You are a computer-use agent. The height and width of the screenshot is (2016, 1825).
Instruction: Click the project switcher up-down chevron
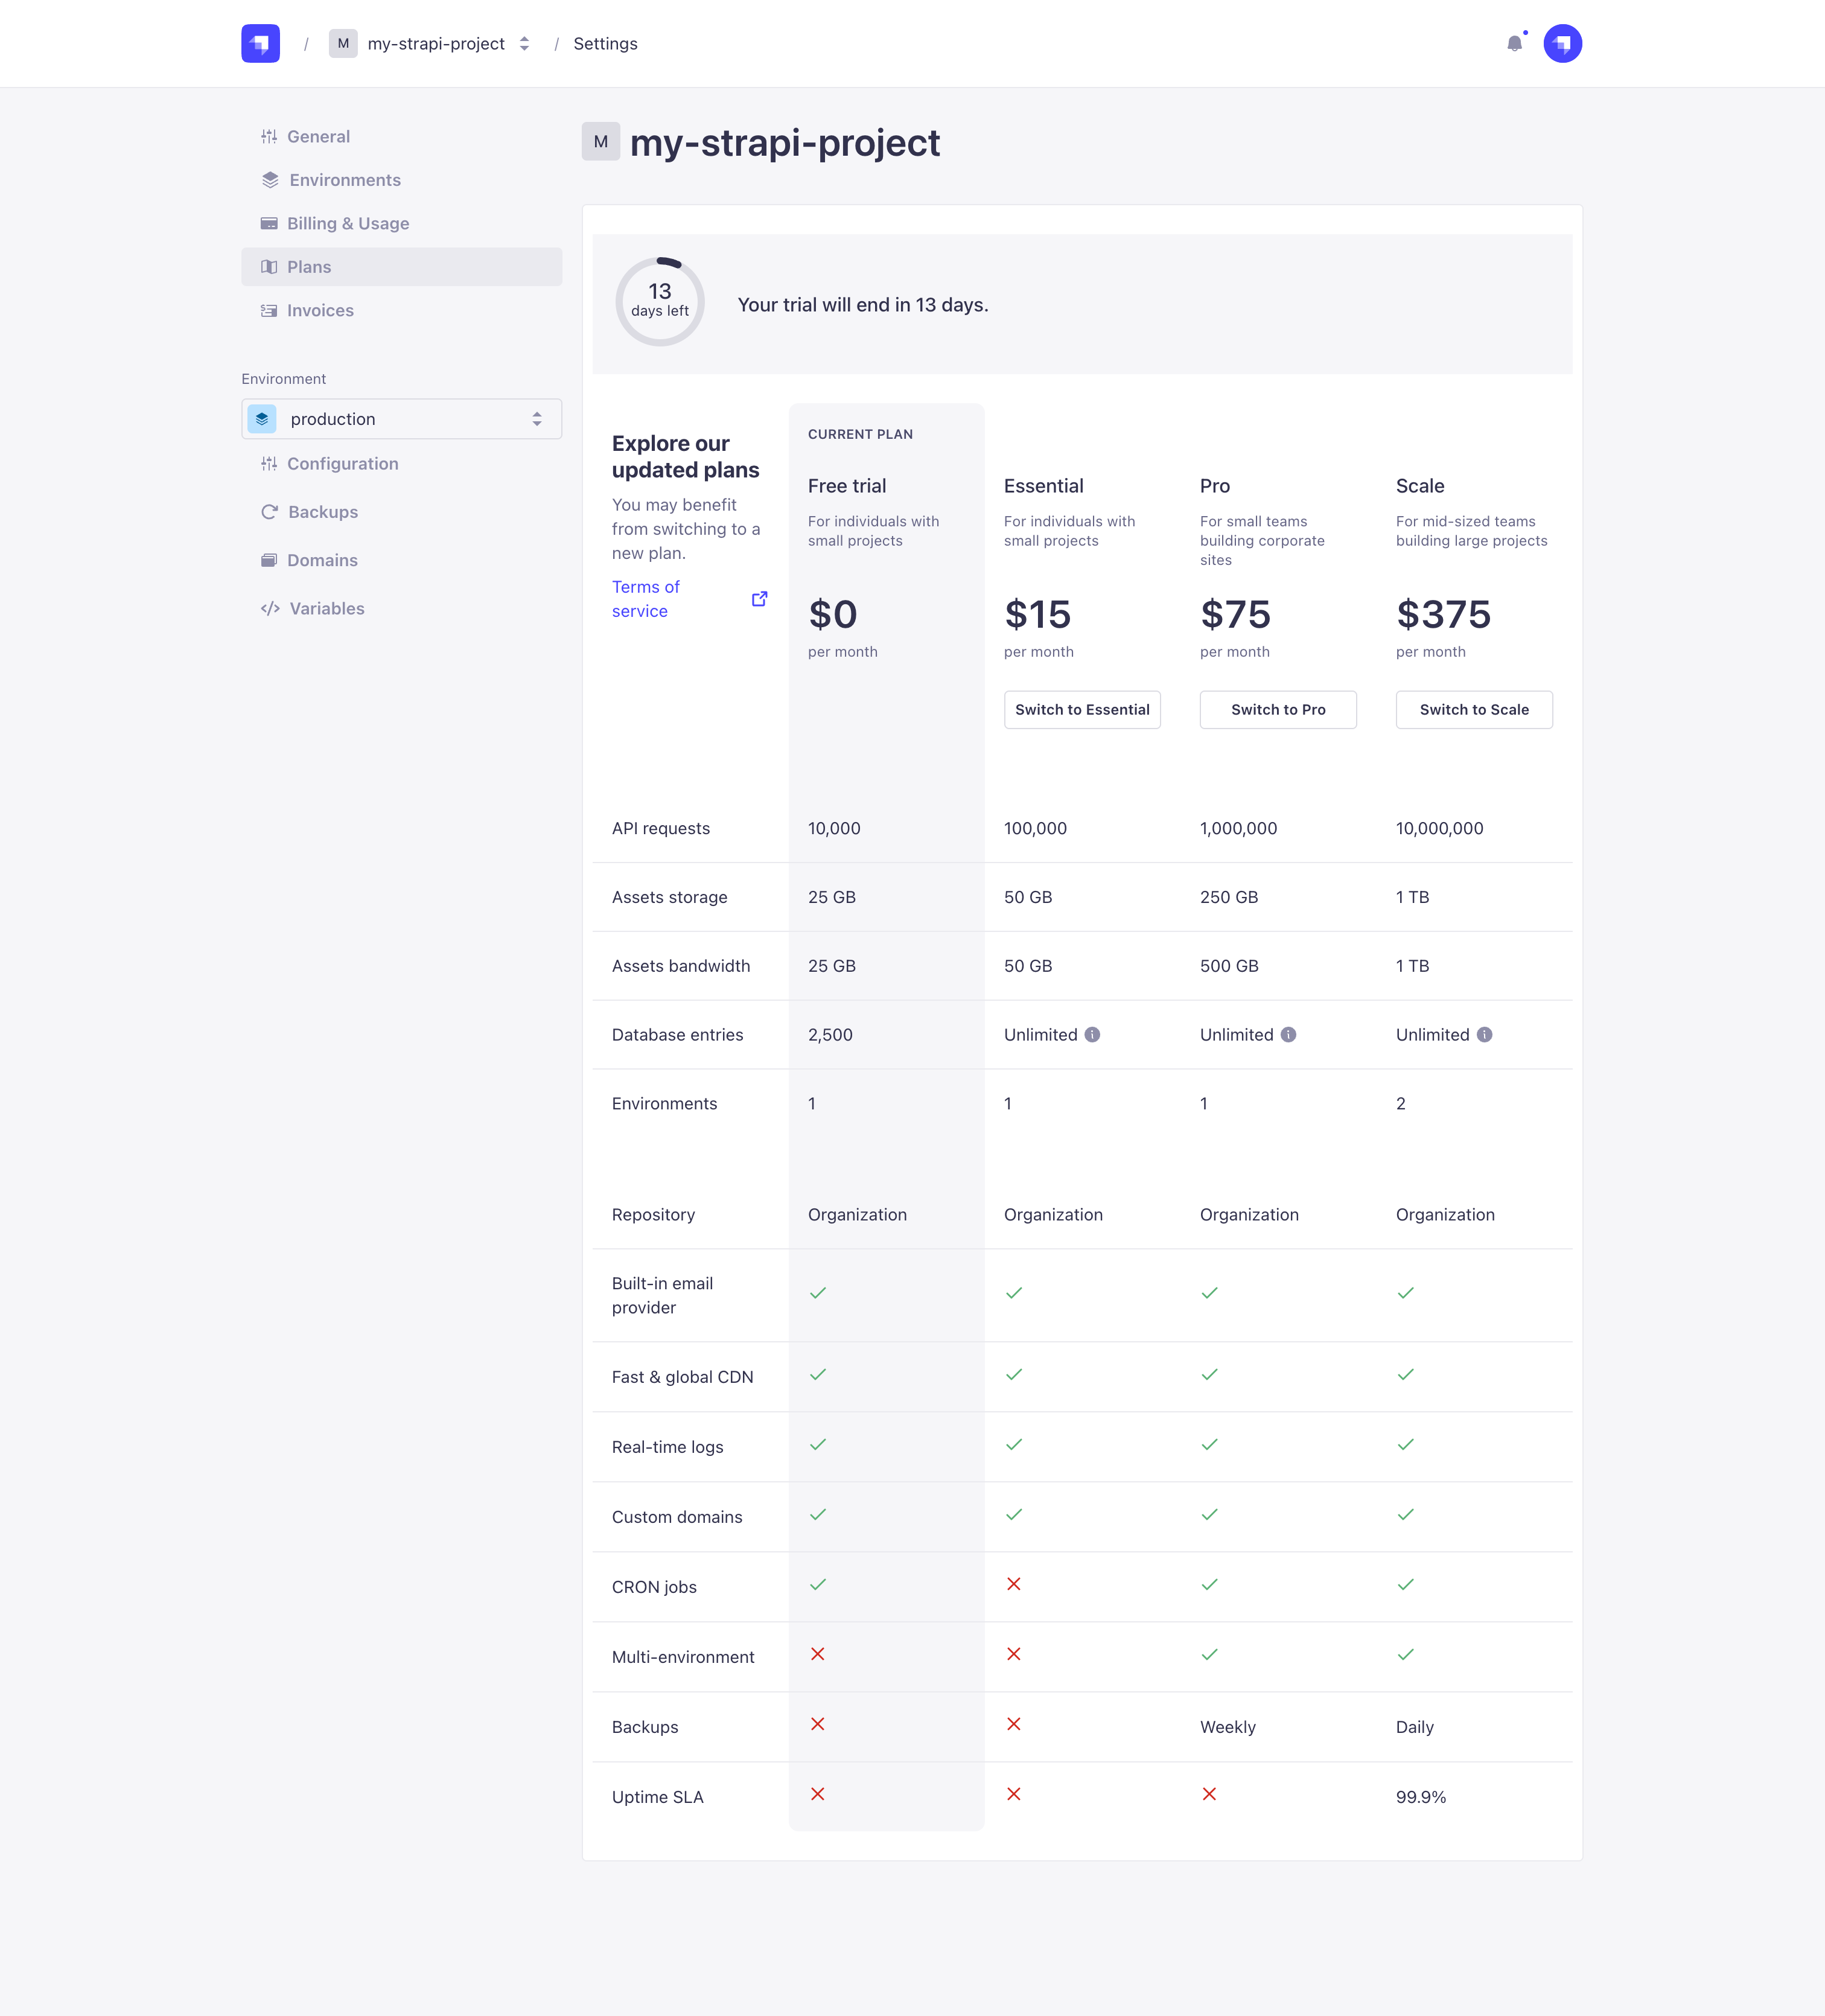pos(524,44)
